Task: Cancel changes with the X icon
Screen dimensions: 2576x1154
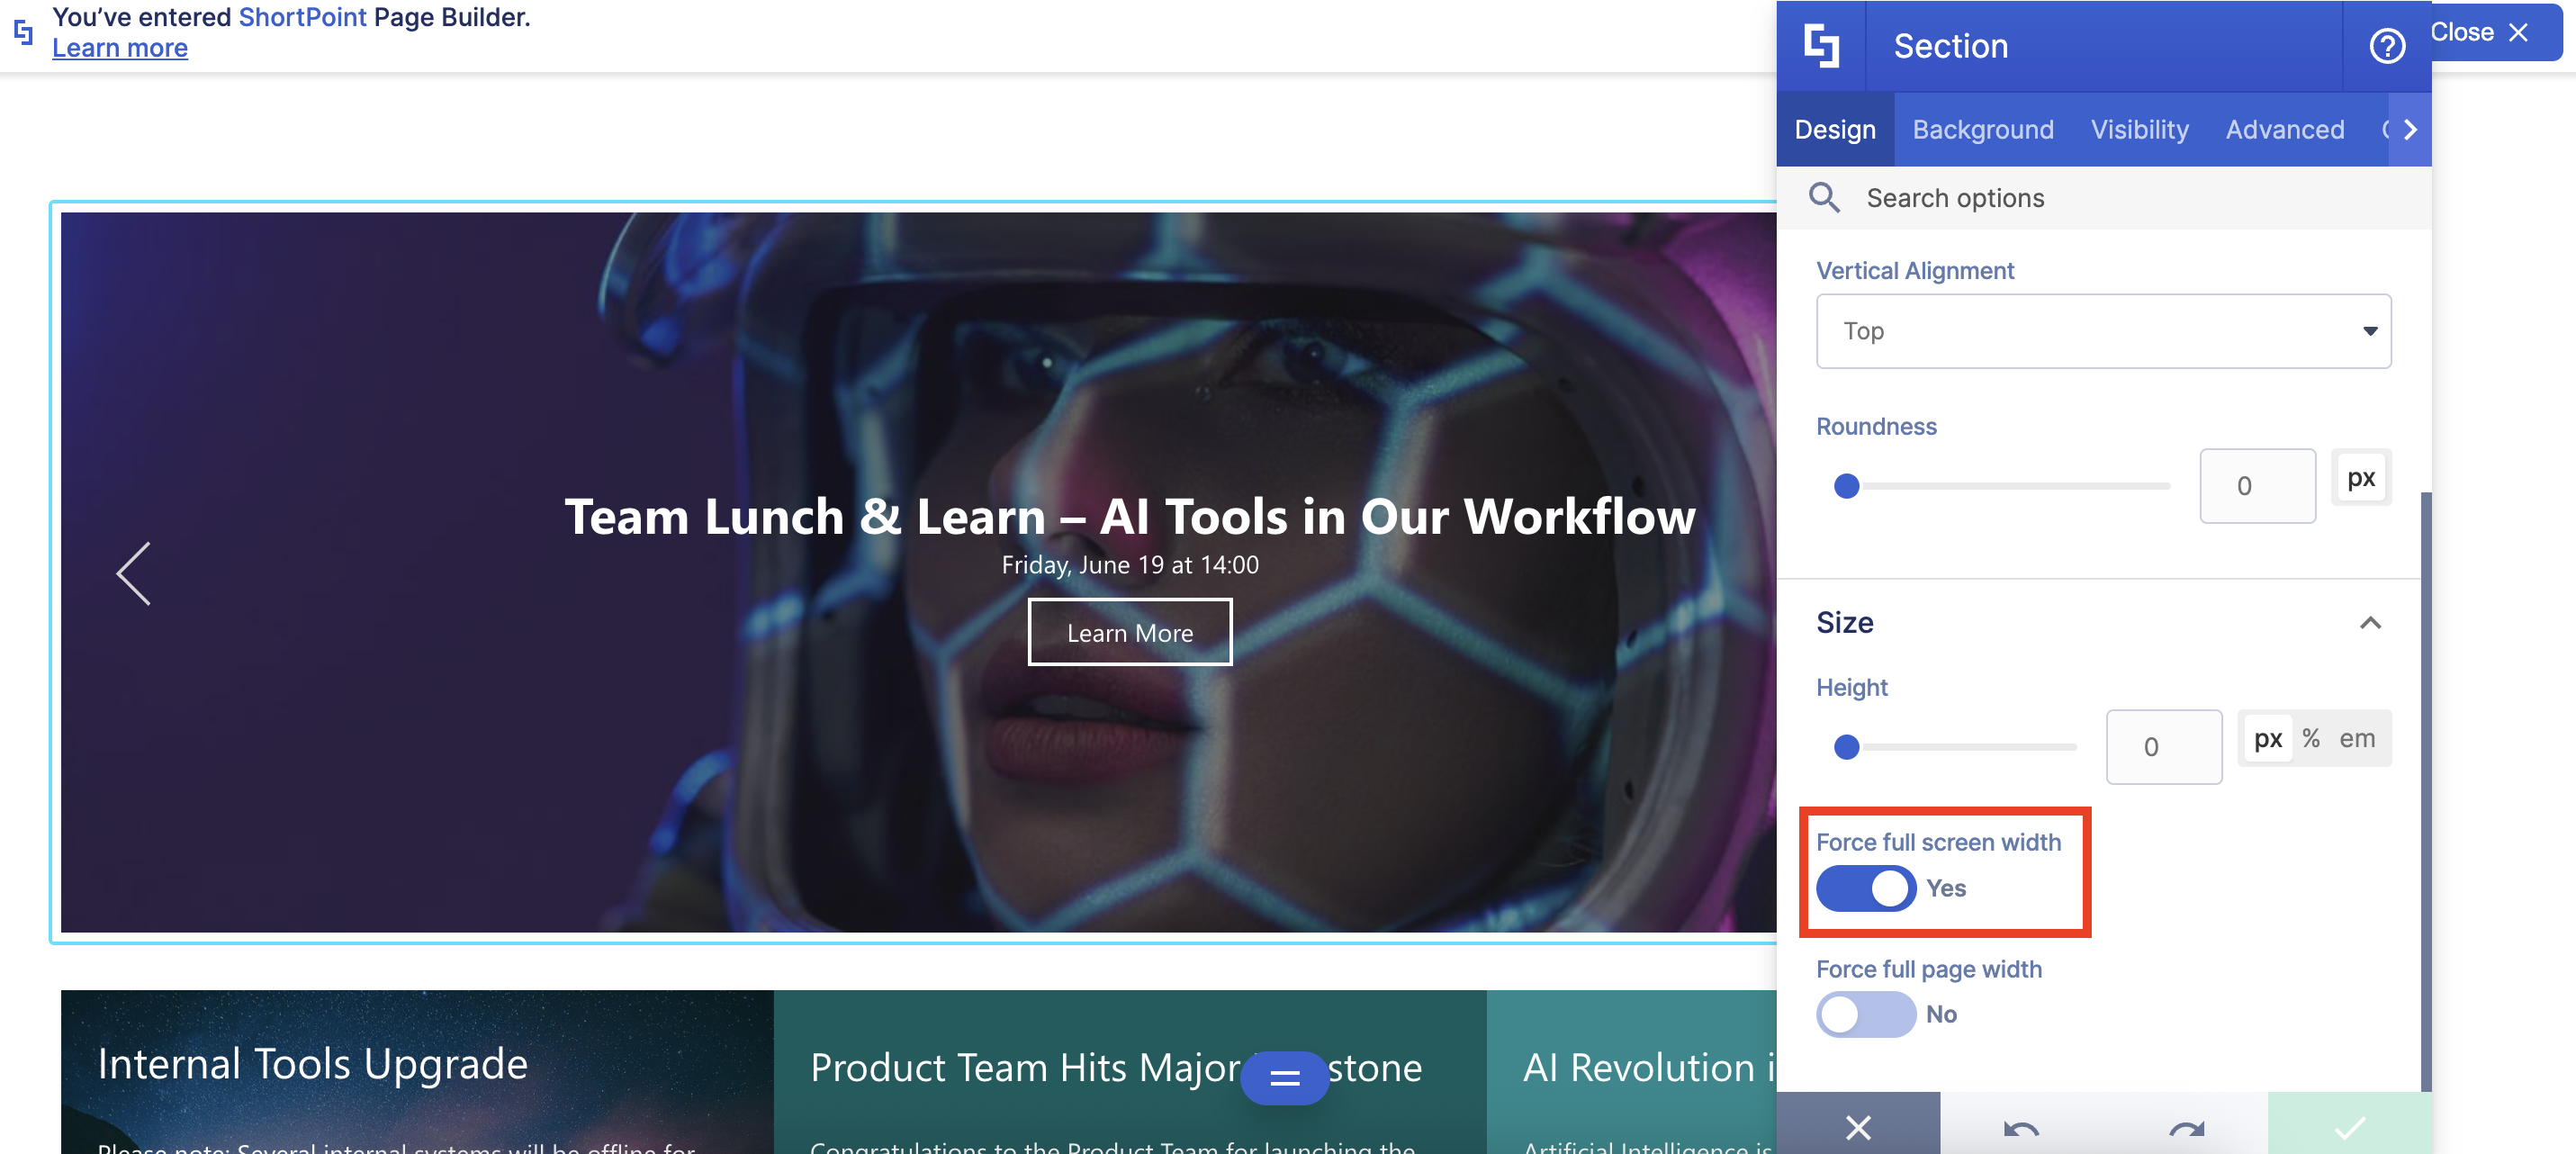Action: point(1858,1128)
